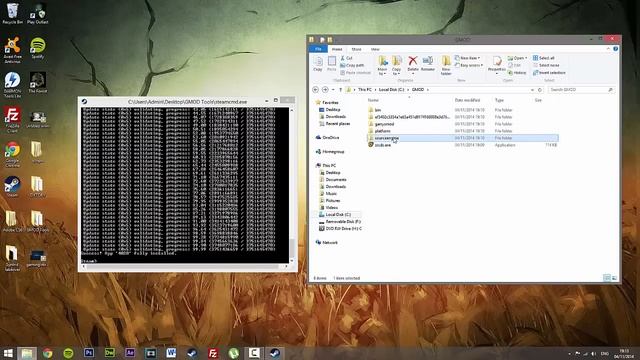This screenshot has height=360, width=640.
Task: Select the 'garrysmod' folder row
Action: [462, 124]
